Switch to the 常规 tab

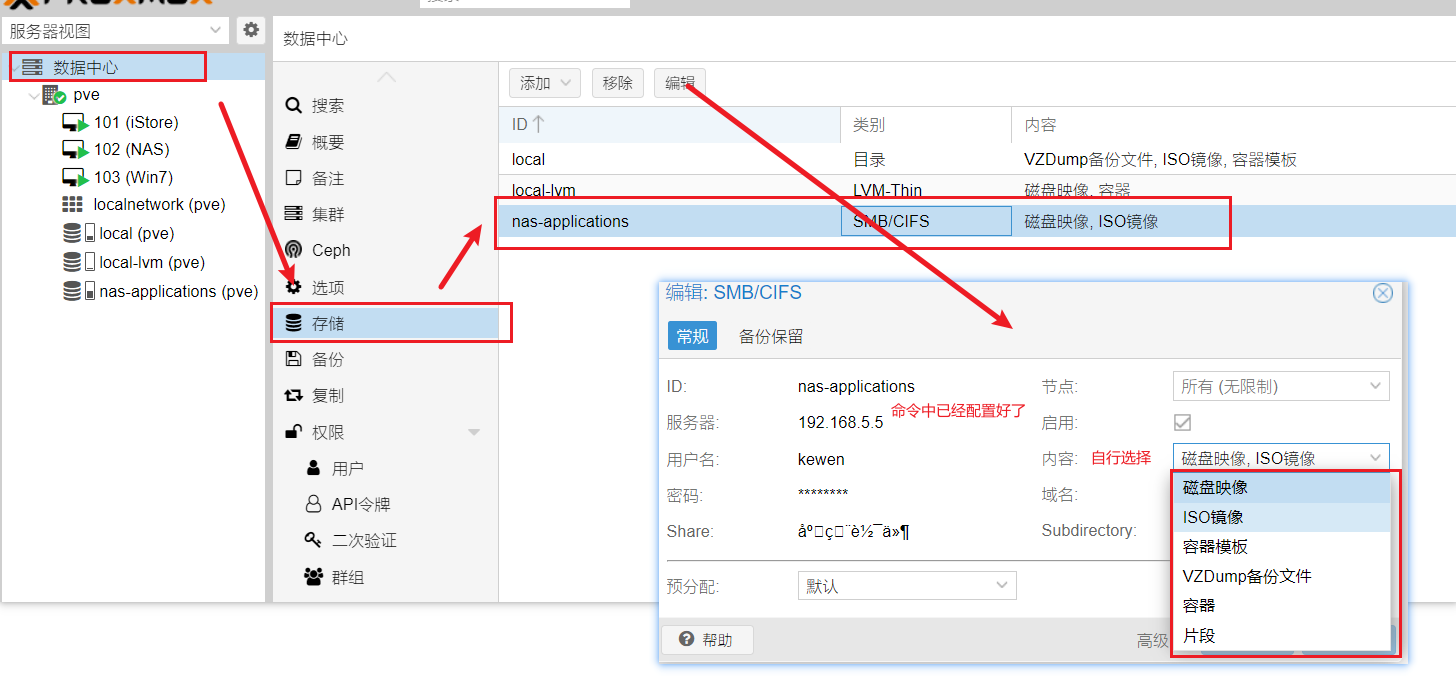coord(692,336)
